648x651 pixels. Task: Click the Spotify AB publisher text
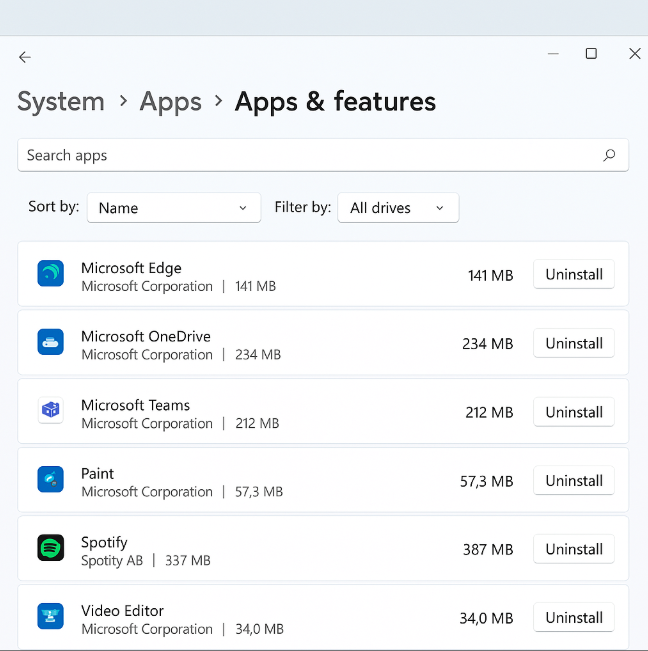[112, 561]
